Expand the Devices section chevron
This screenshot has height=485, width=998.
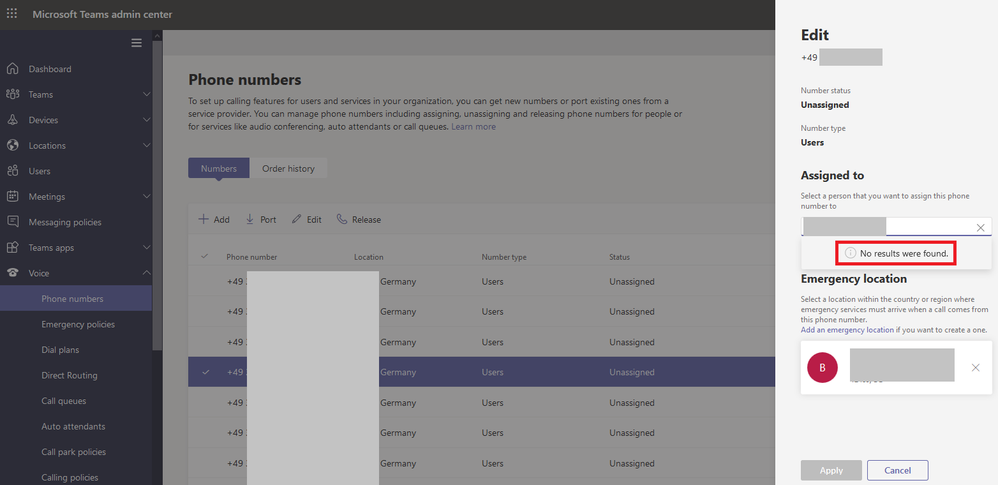(x=146, y=120)
